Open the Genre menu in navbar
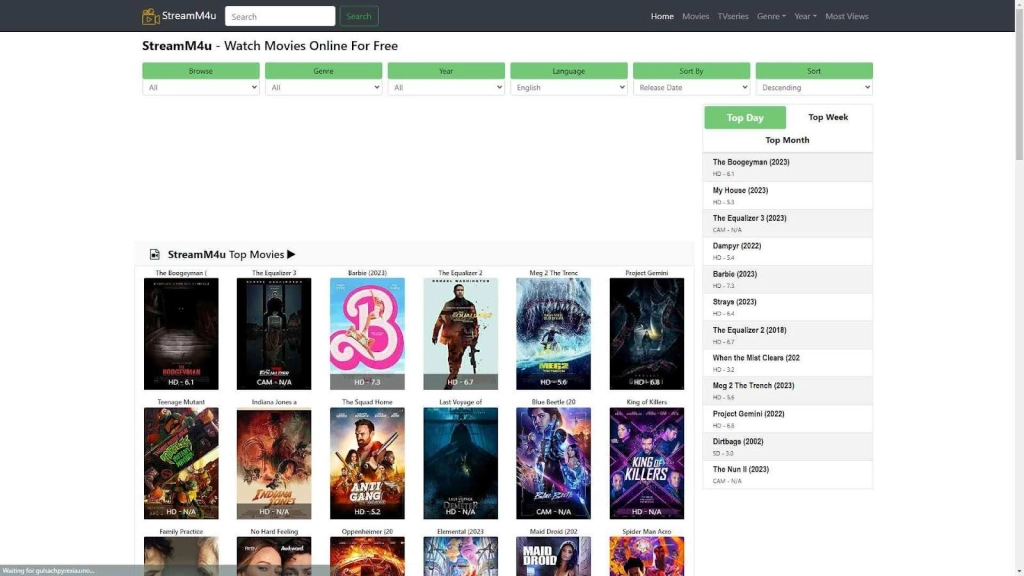Image resolution: width=1024 pixels, height=576 pixels. tap(771, 16)
